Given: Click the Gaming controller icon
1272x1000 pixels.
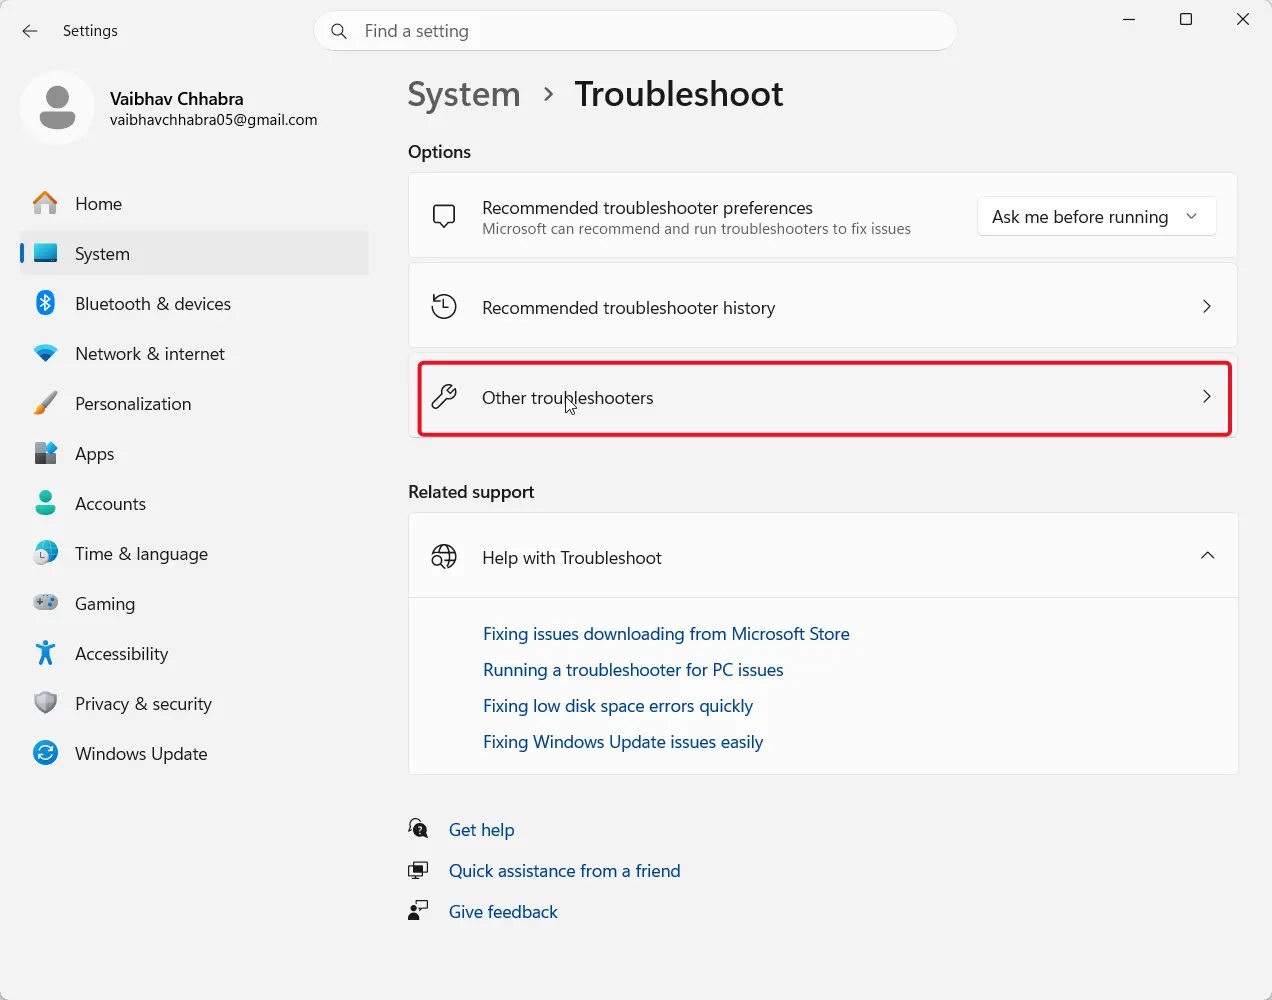Looking at the screenshot, I should pos(45,603).
